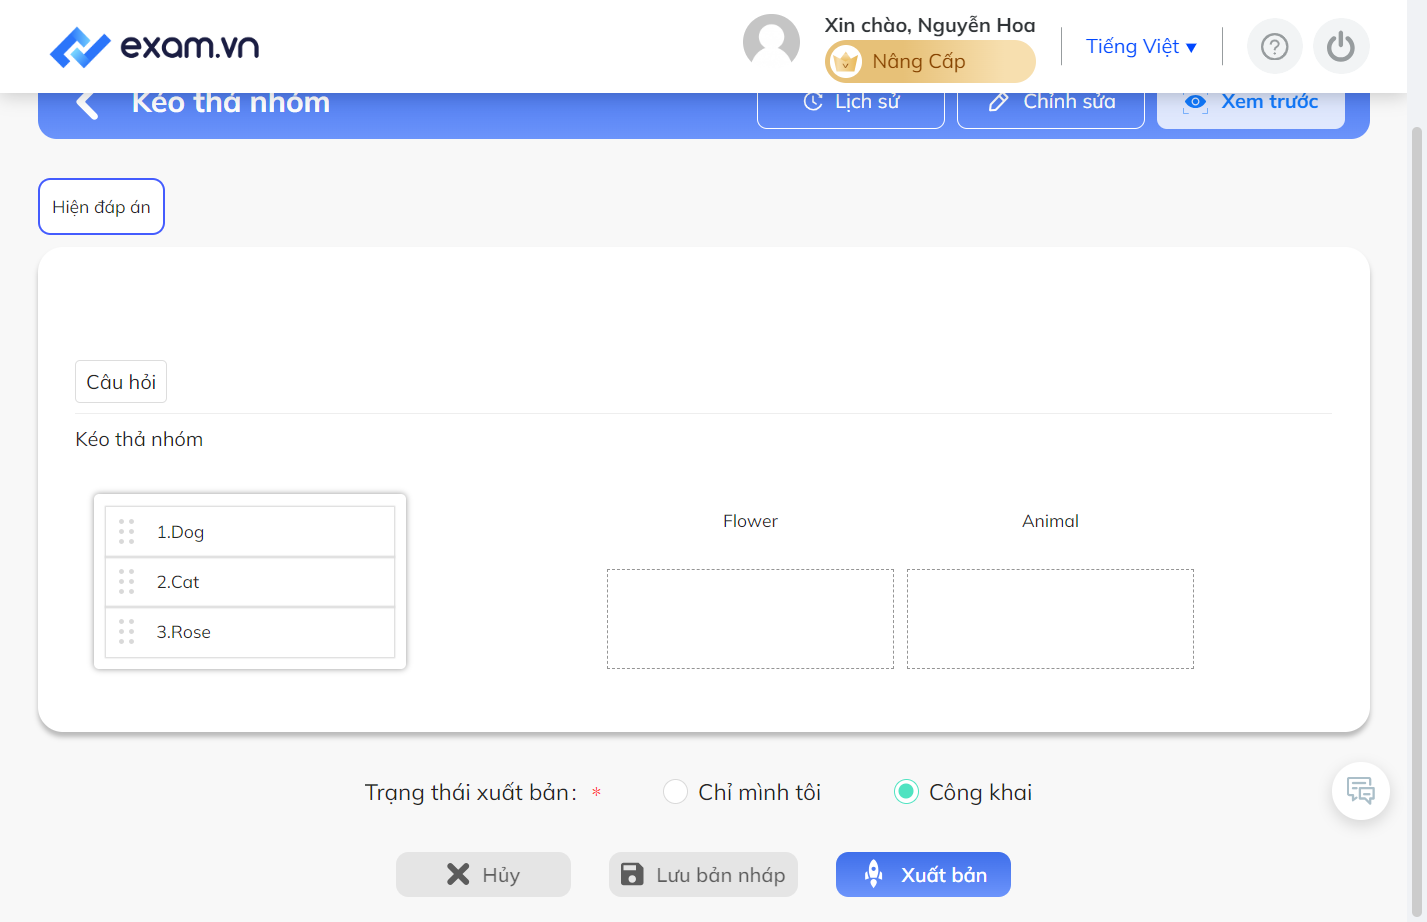
Task: Log out using the power icon
Action: [1340, 46]
